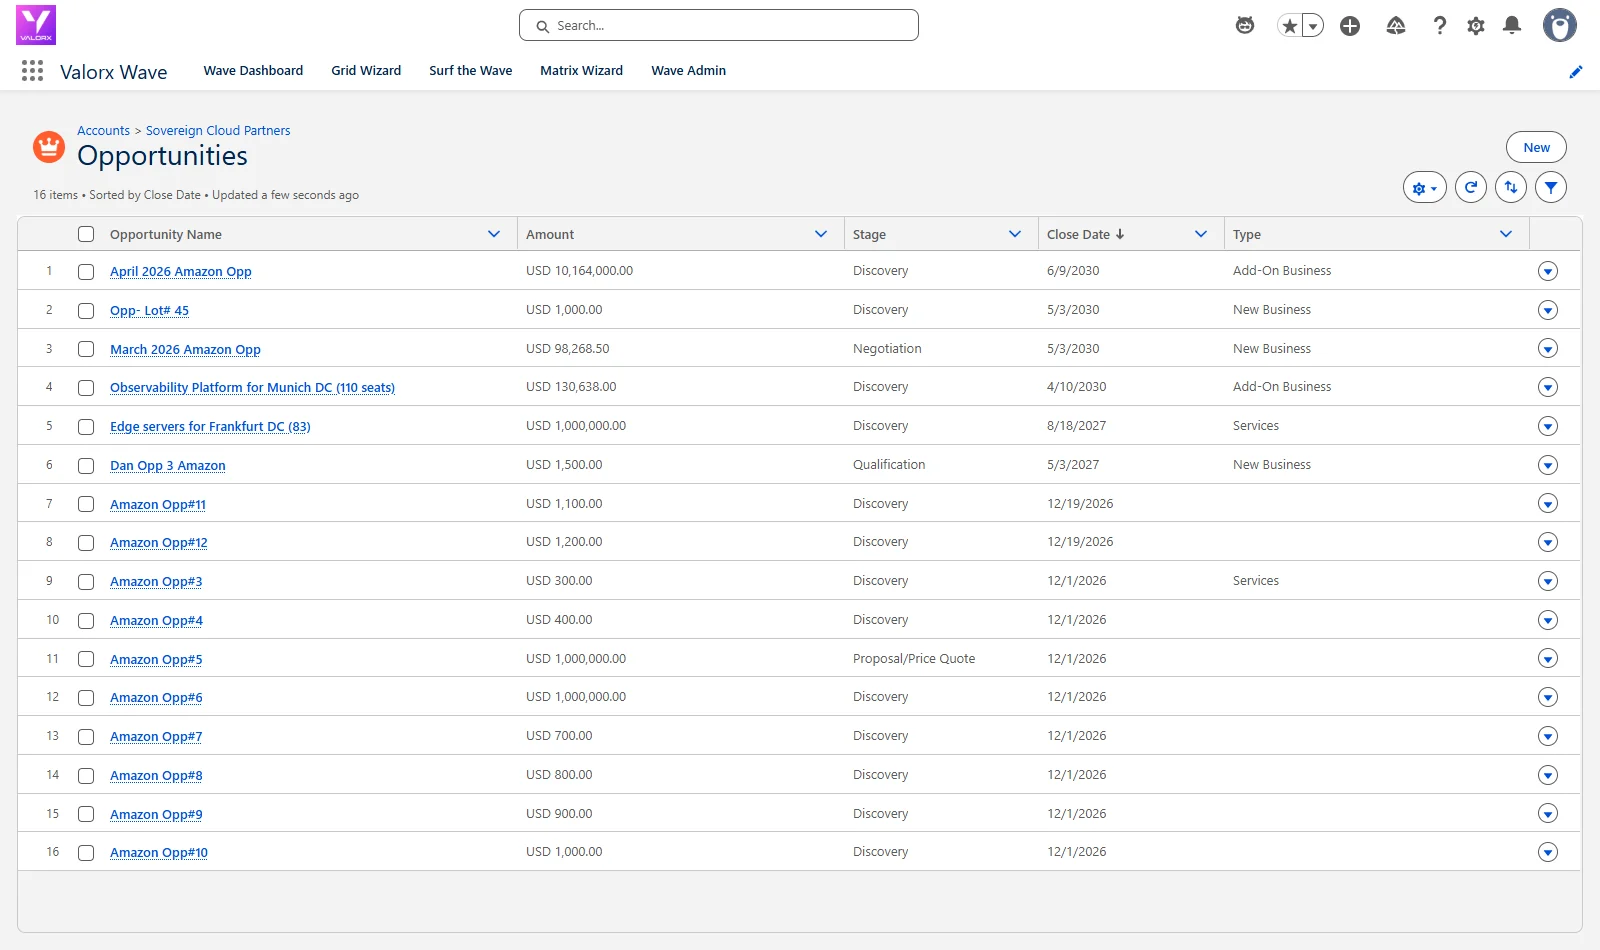
Task: Refresh the opportunities list
Action: [x=1471, y=187]
